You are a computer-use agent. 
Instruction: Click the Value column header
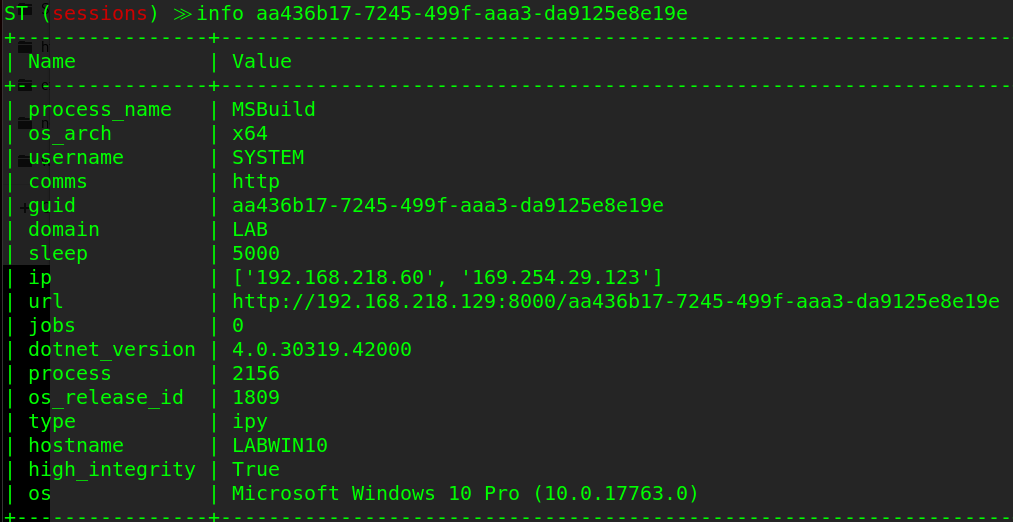pyautogui.click(x=261, y=61)
